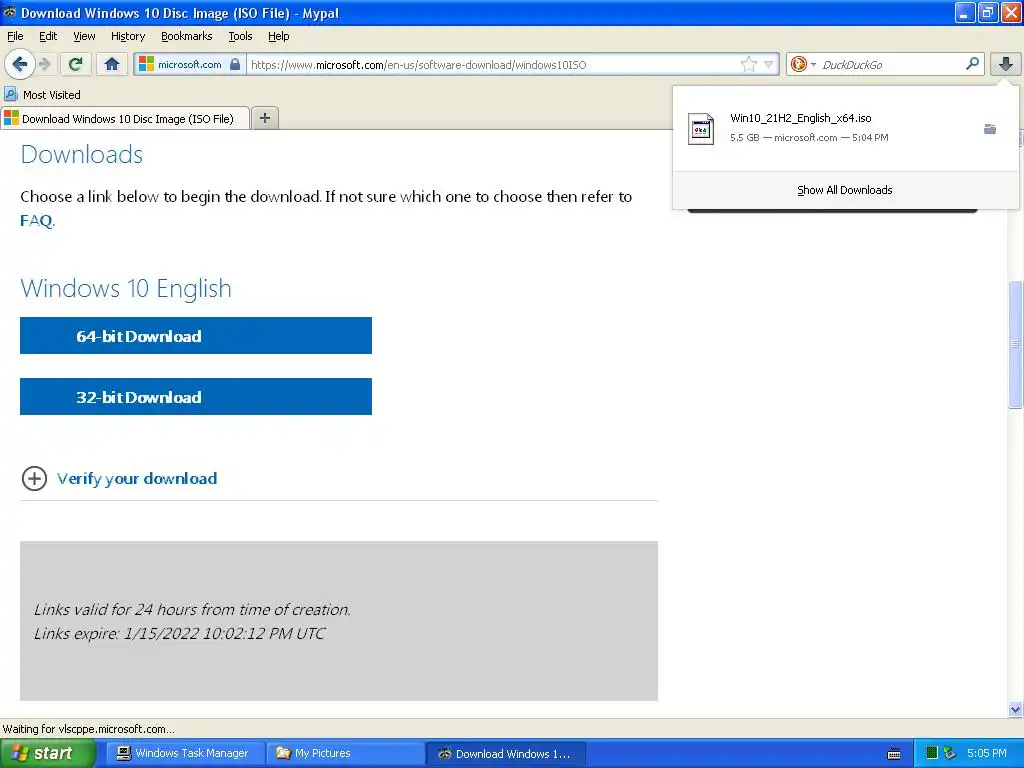1024x768 pixels.
Task: Click the links expire date text
Action: (x=180, y=633)
